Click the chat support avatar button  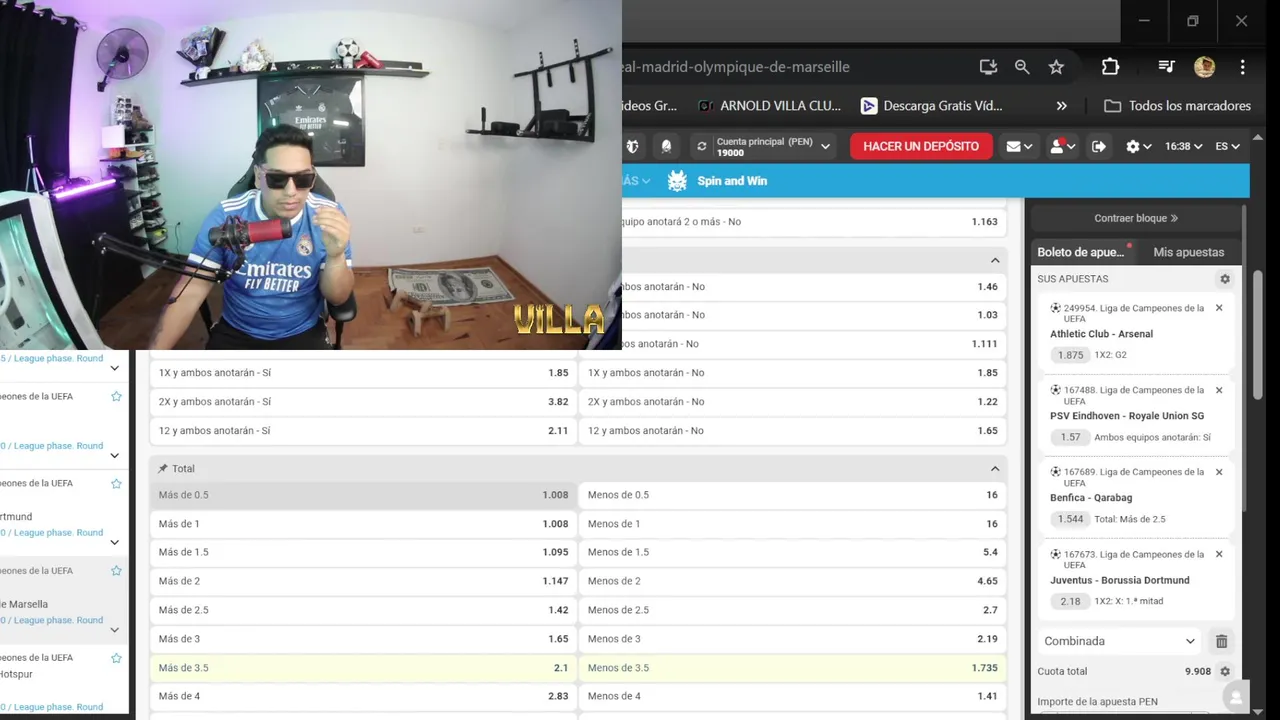(x=1237, y=697)
